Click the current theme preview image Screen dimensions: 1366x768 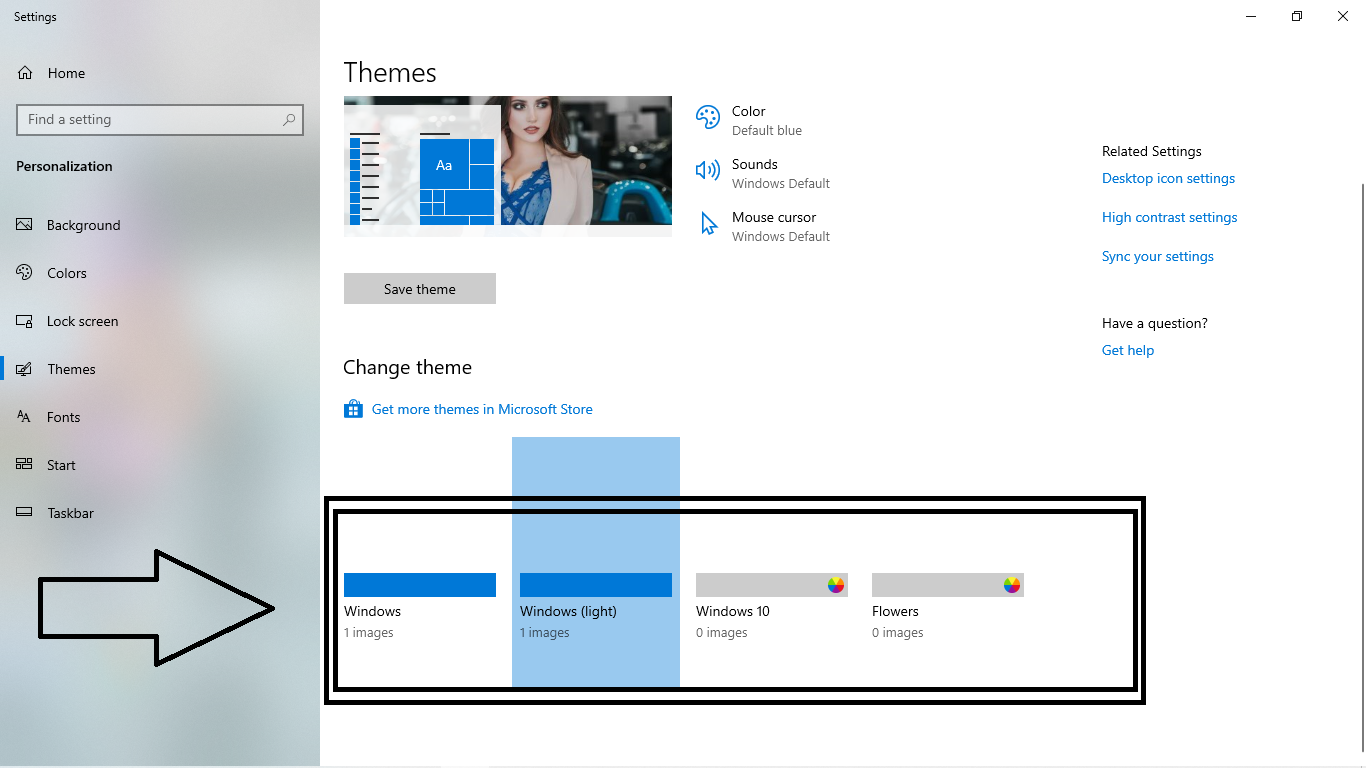(x=508, y=166)
